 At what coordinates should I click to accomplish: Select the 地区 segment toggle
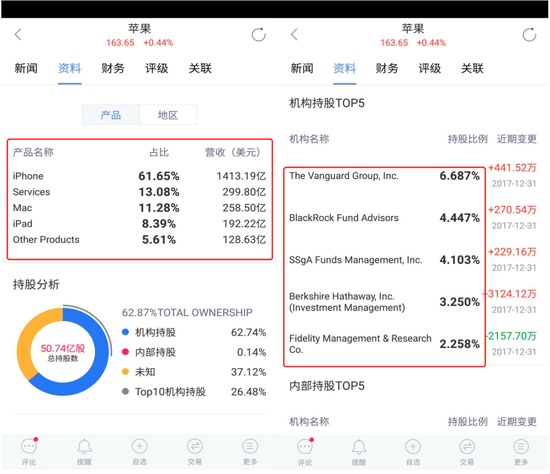pyautogui.click(x=168, y=115)
